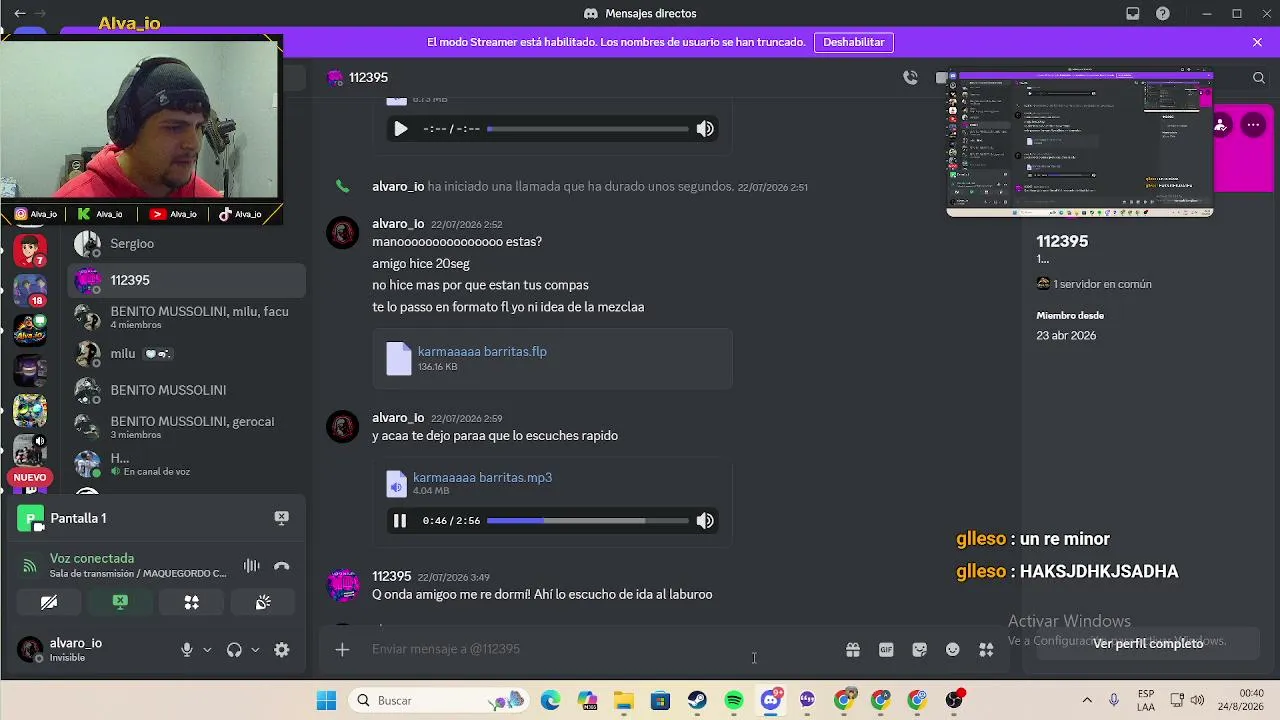Viewport: 1280px width, 720px height.
Task: Open the GIF picker
Action: point(886,650)
